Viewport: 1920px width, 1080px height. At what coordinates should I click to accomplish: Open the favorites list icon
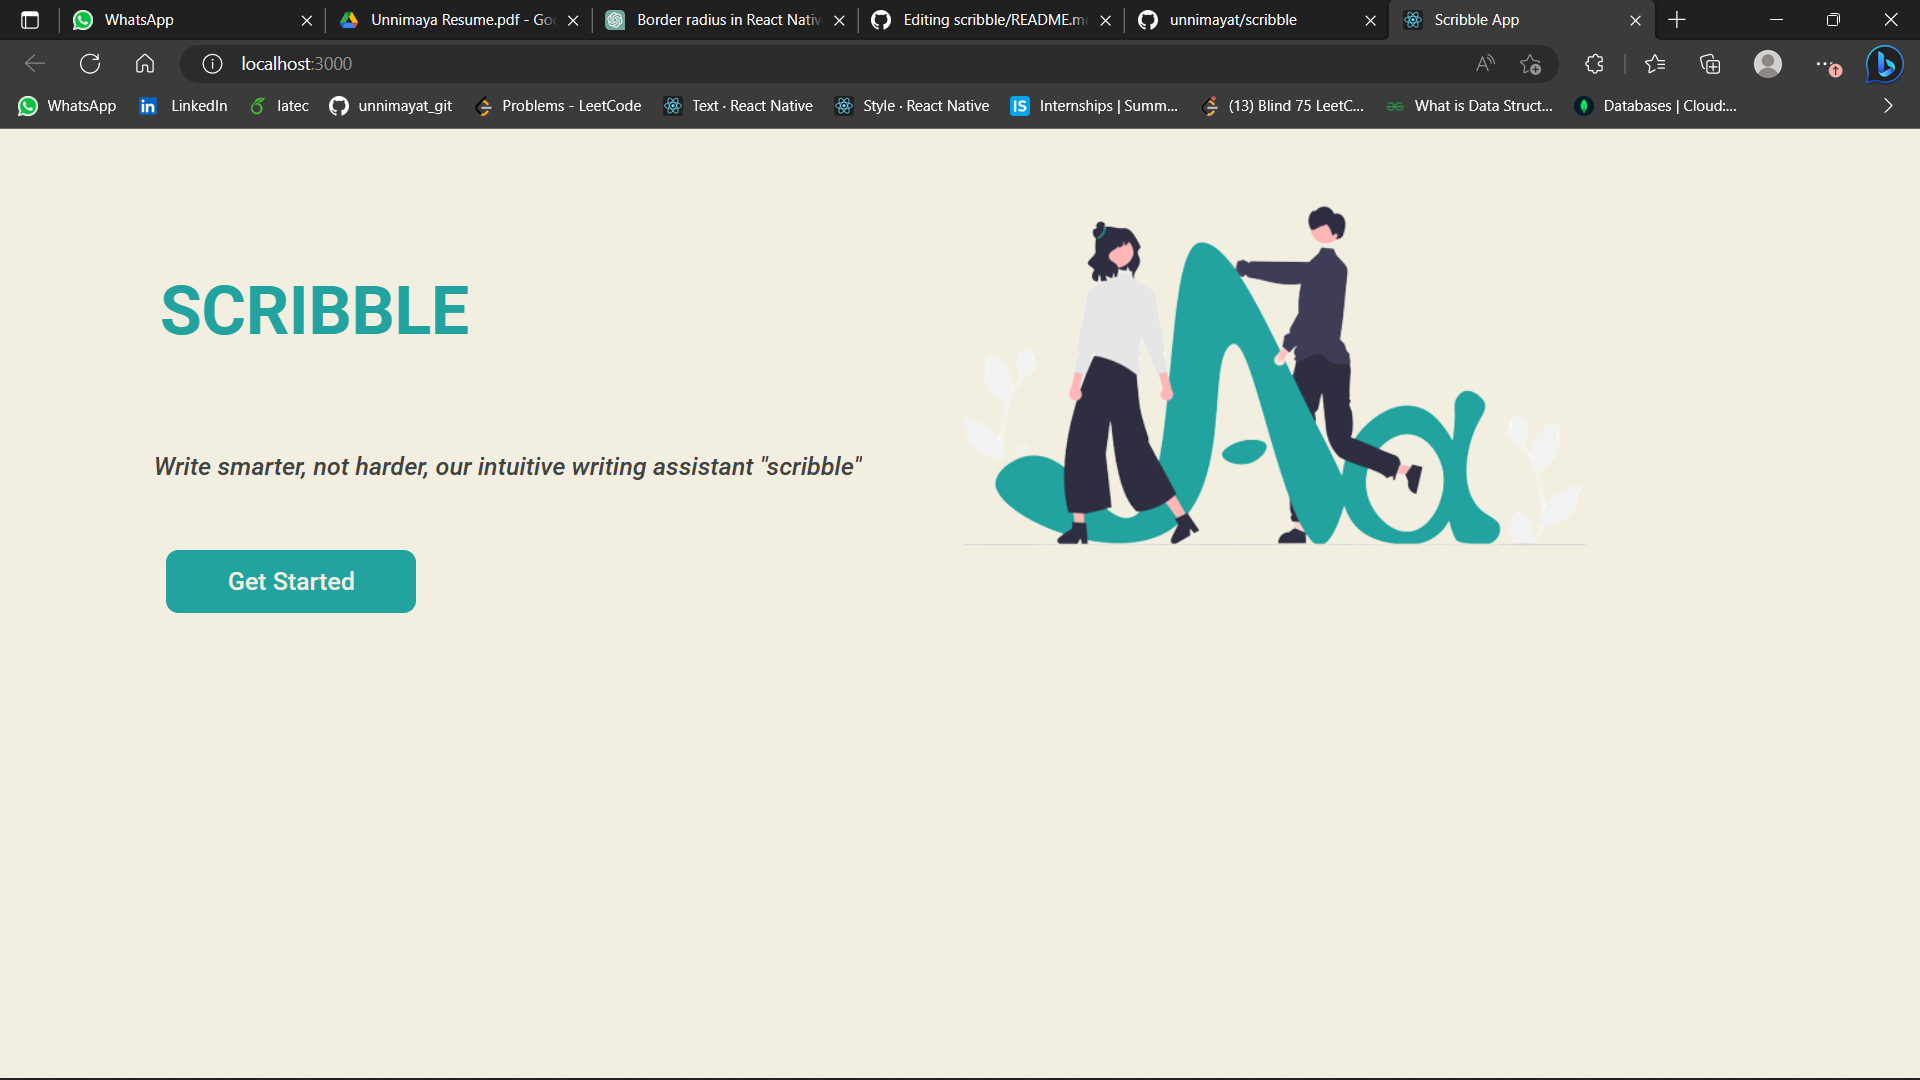pyautogui.click(x=1655, y=63)
